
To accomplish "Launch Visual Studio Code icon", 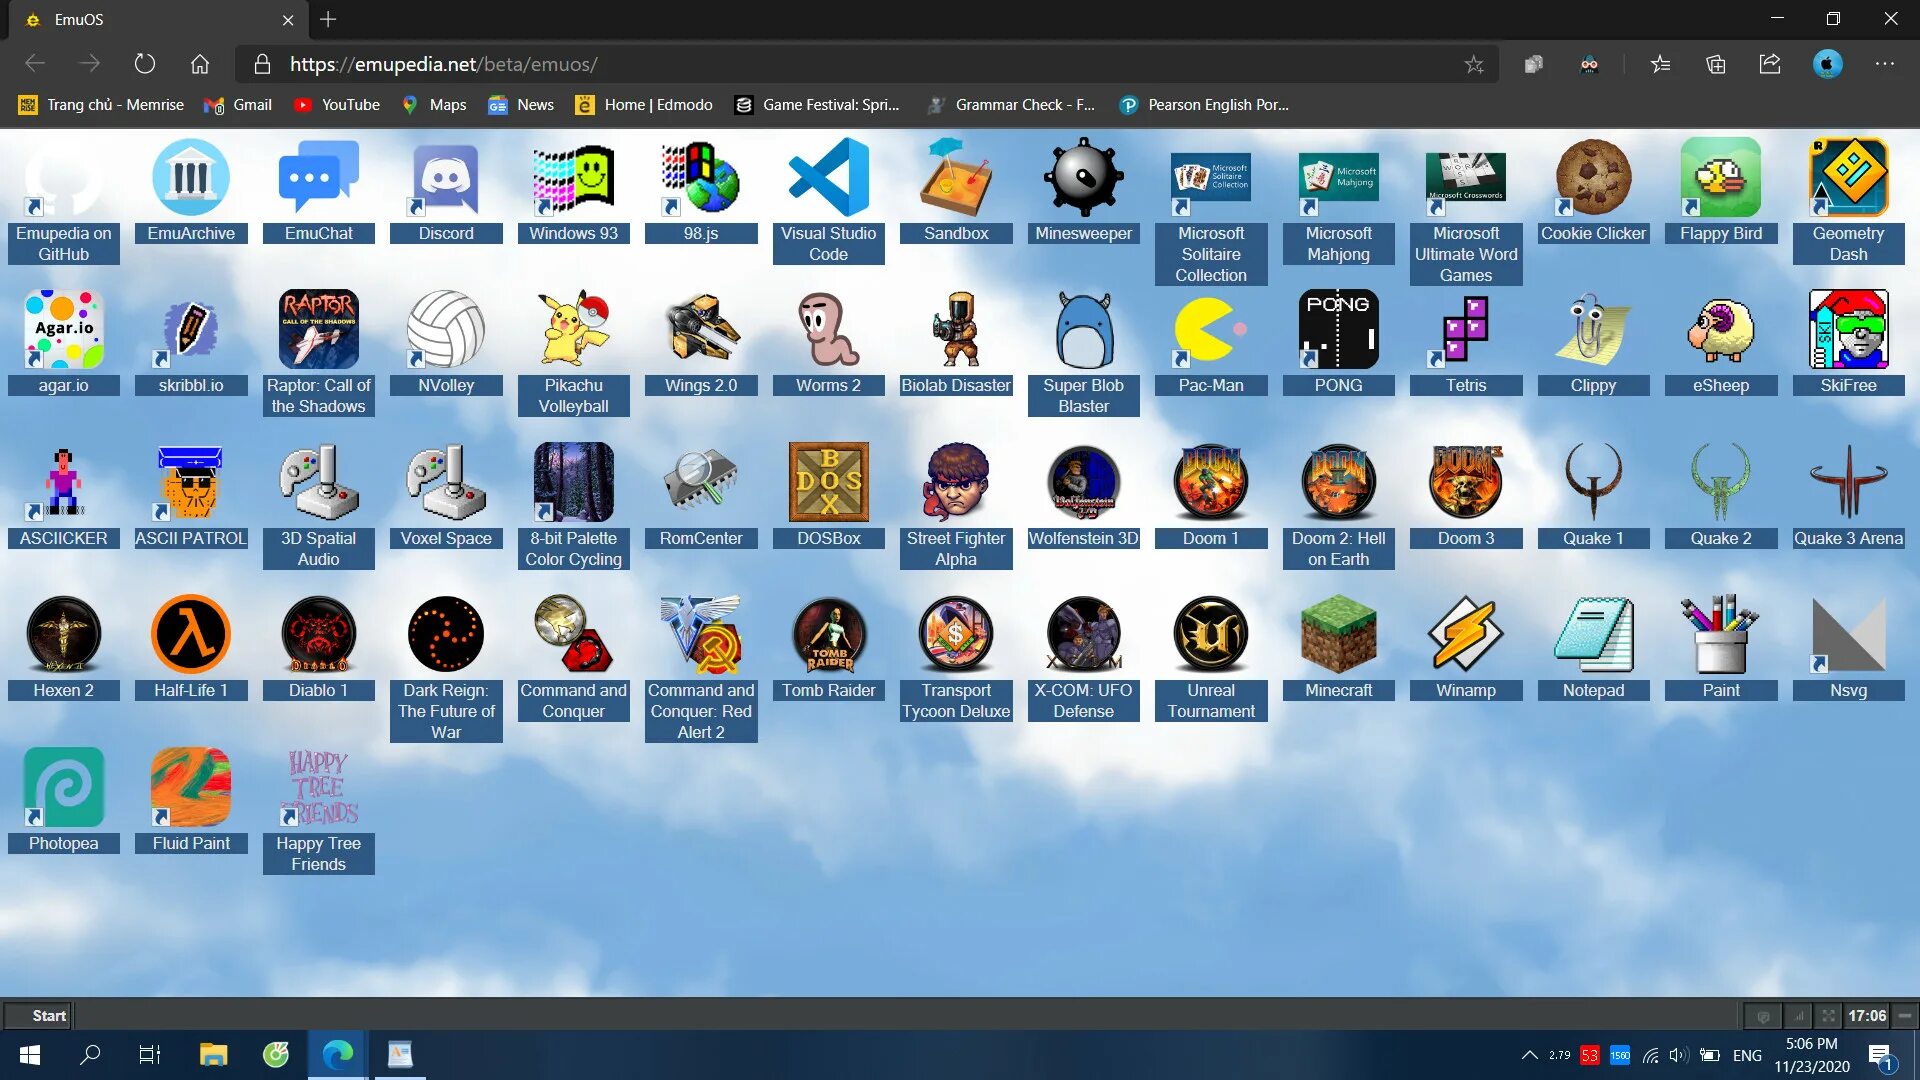I will [x=828, y=200].
